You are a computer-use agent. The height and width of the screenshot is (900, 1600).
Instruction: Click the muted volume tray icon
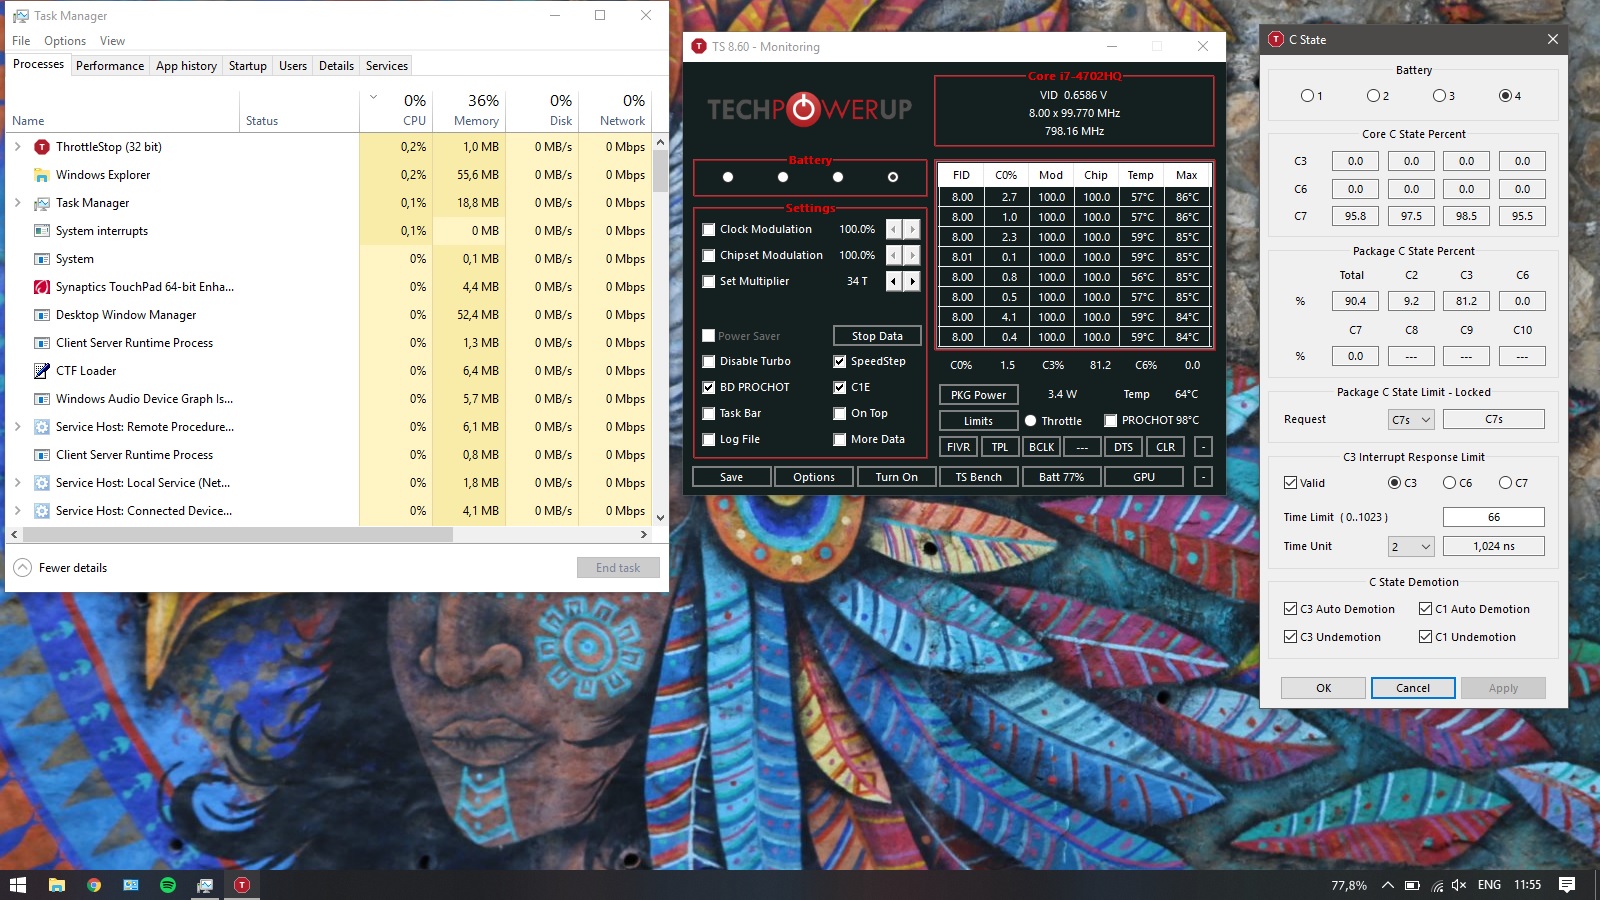click(1459, 885)
